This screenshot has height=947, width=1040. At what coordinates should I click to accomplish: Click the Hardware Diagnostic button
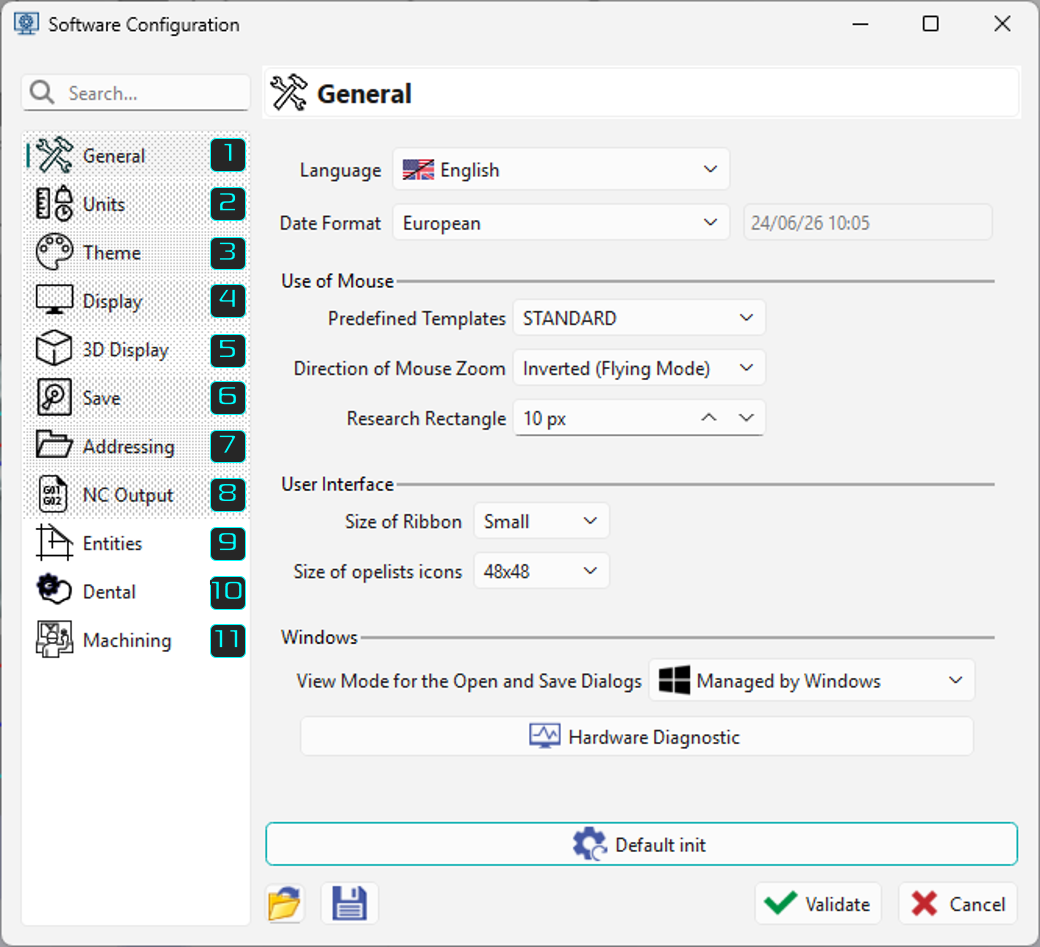[637, 737]
